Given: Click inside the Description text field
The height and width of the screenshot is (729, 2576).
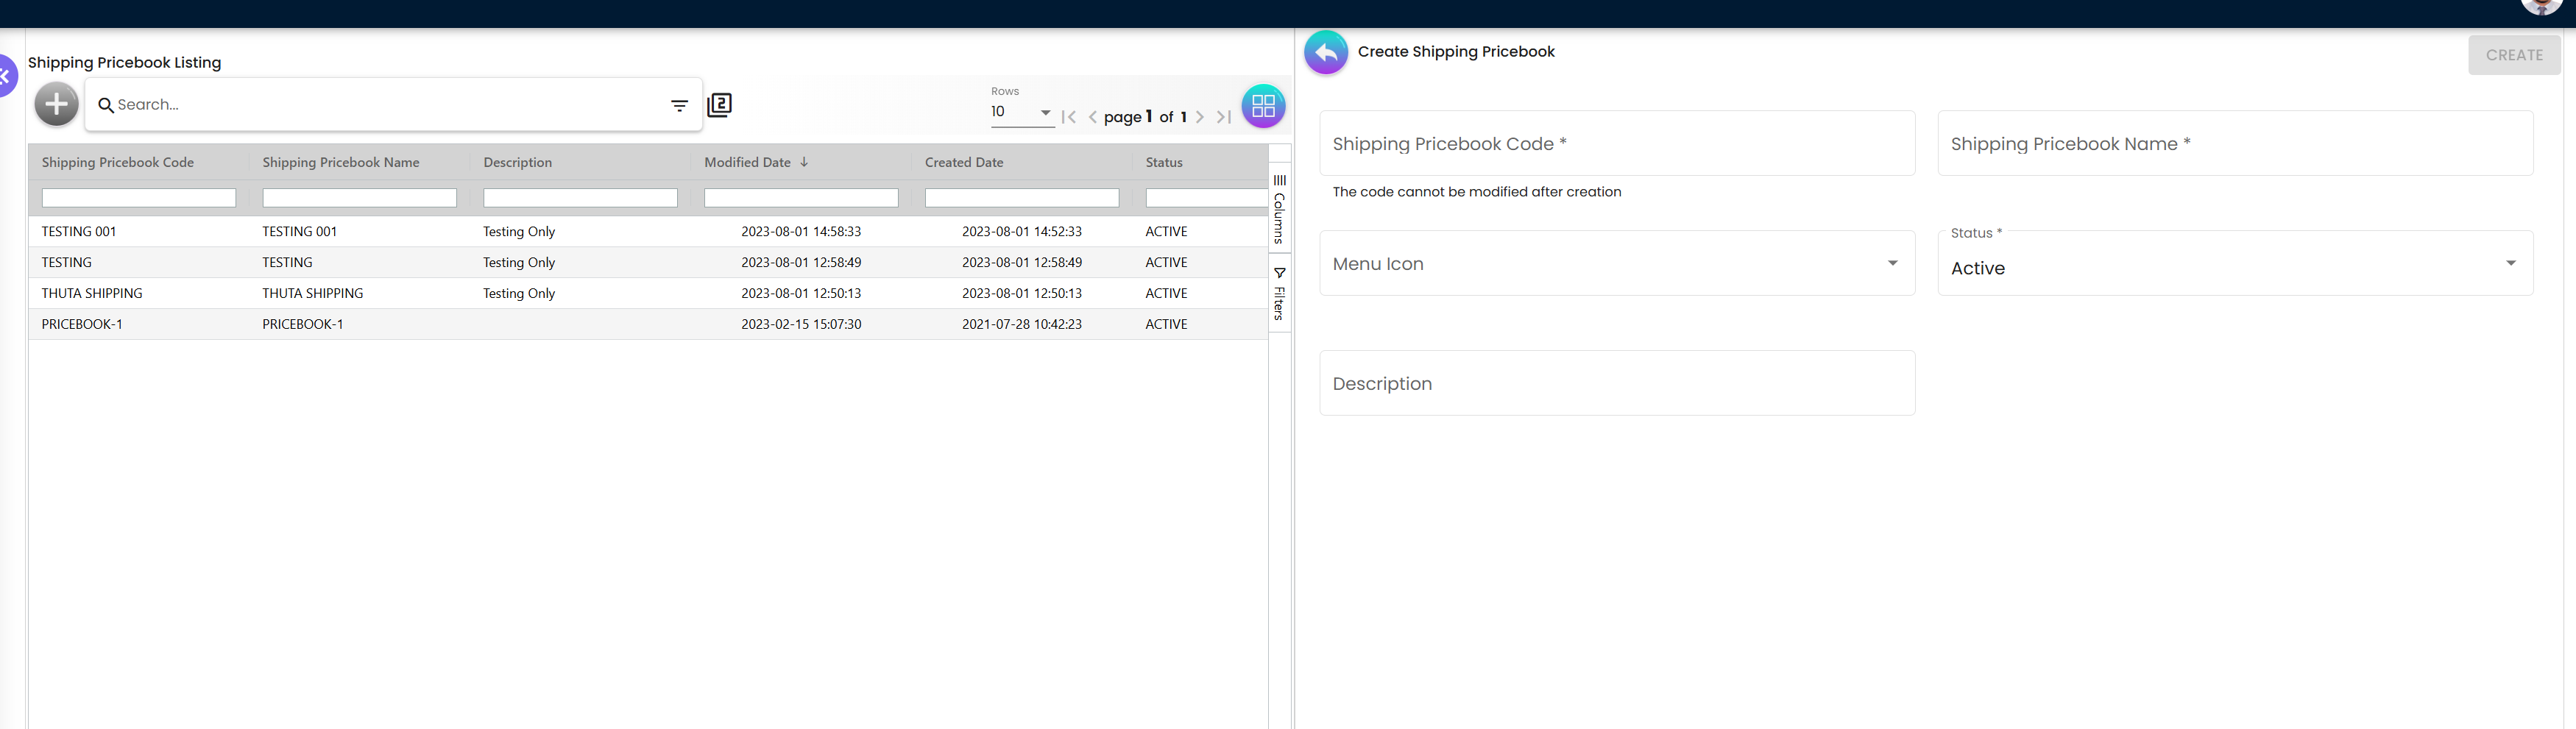Looking at the screenshot, I should [x=1616, y=383].
